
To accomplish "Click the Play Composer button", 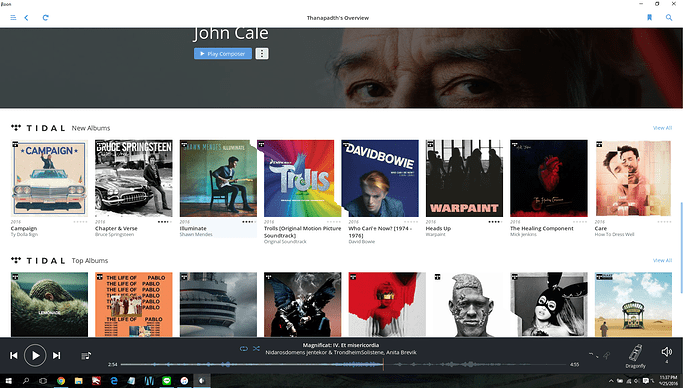I will pyautogui.click(x=223, y=54).
